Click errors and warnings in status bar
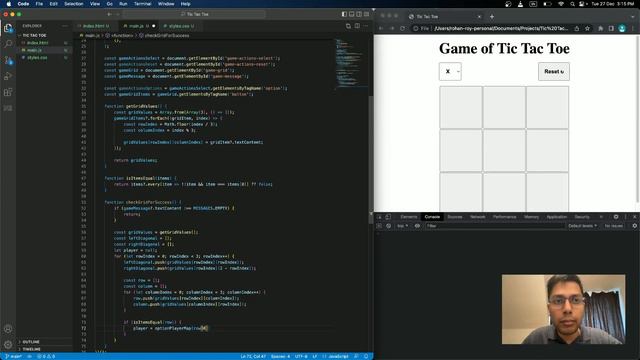This screenshot has width=640, height=360. pos(46,356)
